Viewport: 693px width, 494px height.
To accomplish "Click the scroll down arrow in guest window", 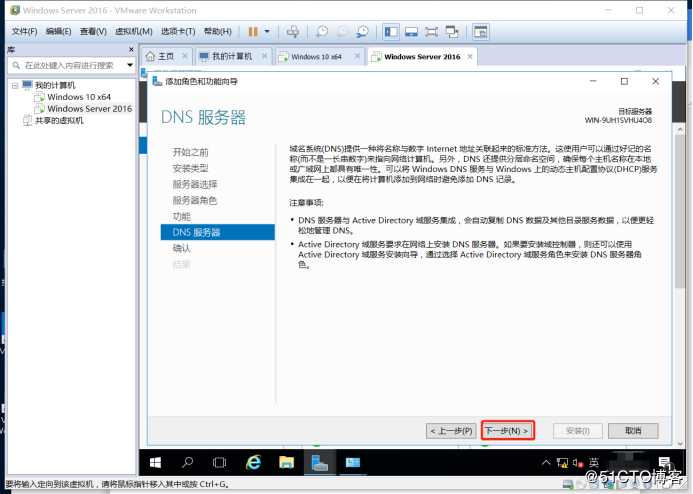I will point(679,444).
